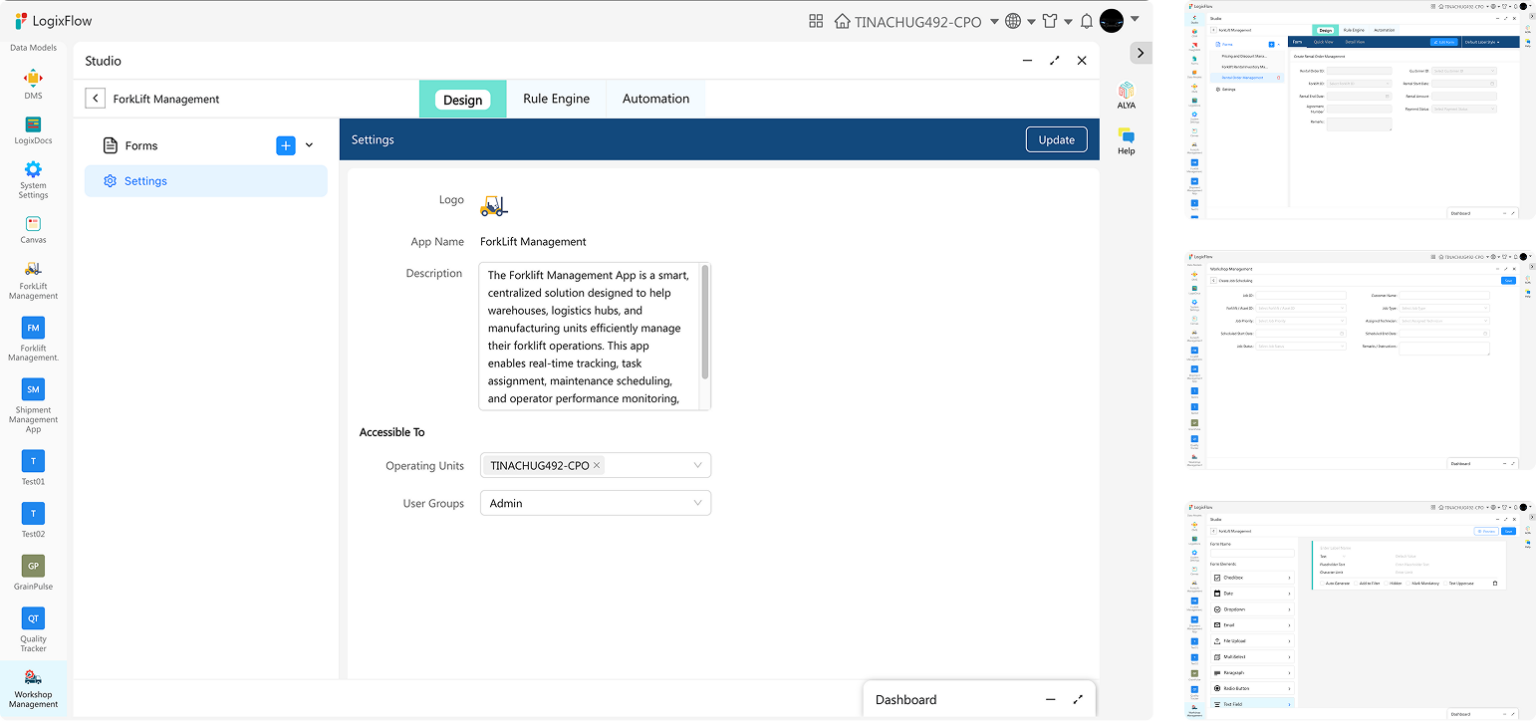Screen dimensions: 1536x721
Task: Open notifications bell
Action: point(1086,21)
